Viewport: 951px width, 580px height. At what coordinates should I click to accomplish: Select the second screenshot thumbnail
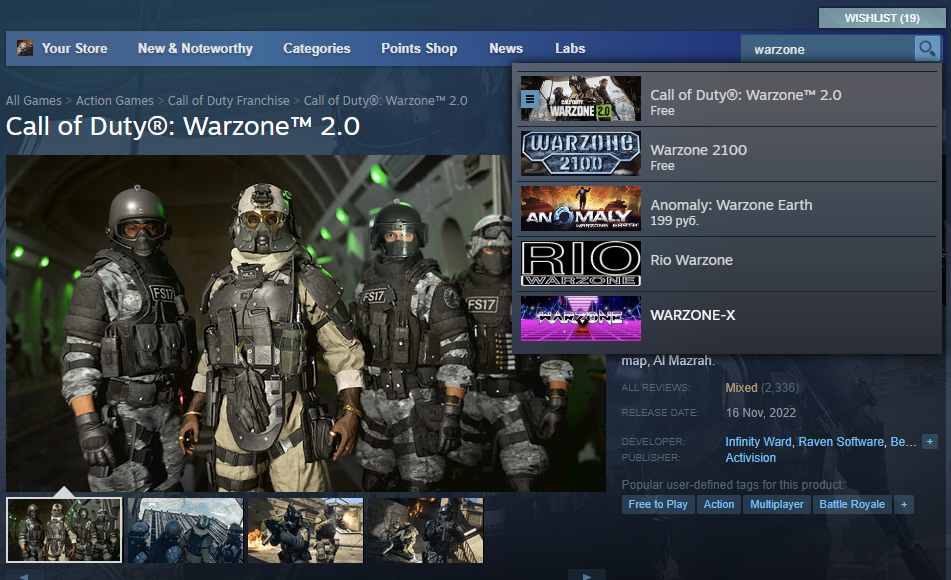point(185,529)
